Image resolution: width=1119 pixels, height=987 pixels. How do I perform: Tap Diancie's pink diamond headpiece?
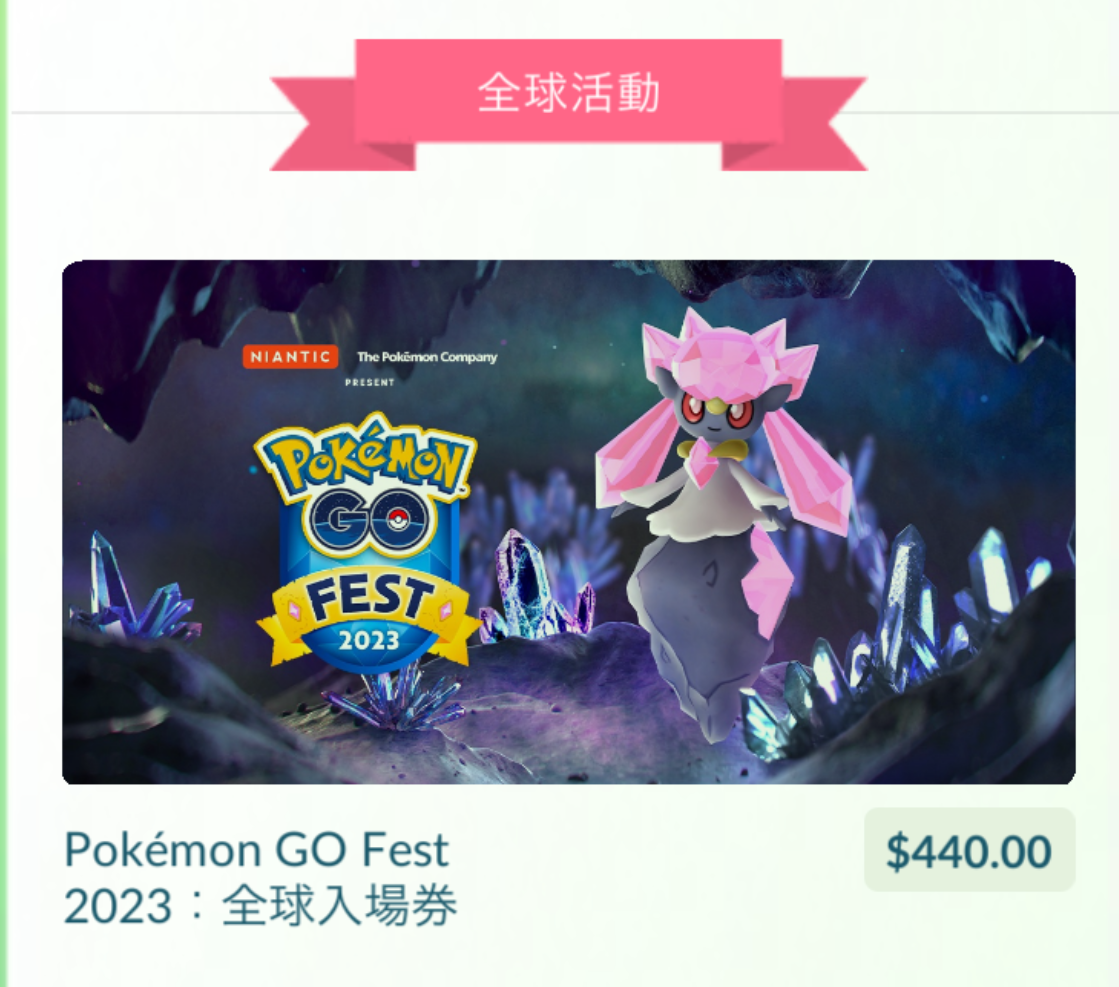729,351
